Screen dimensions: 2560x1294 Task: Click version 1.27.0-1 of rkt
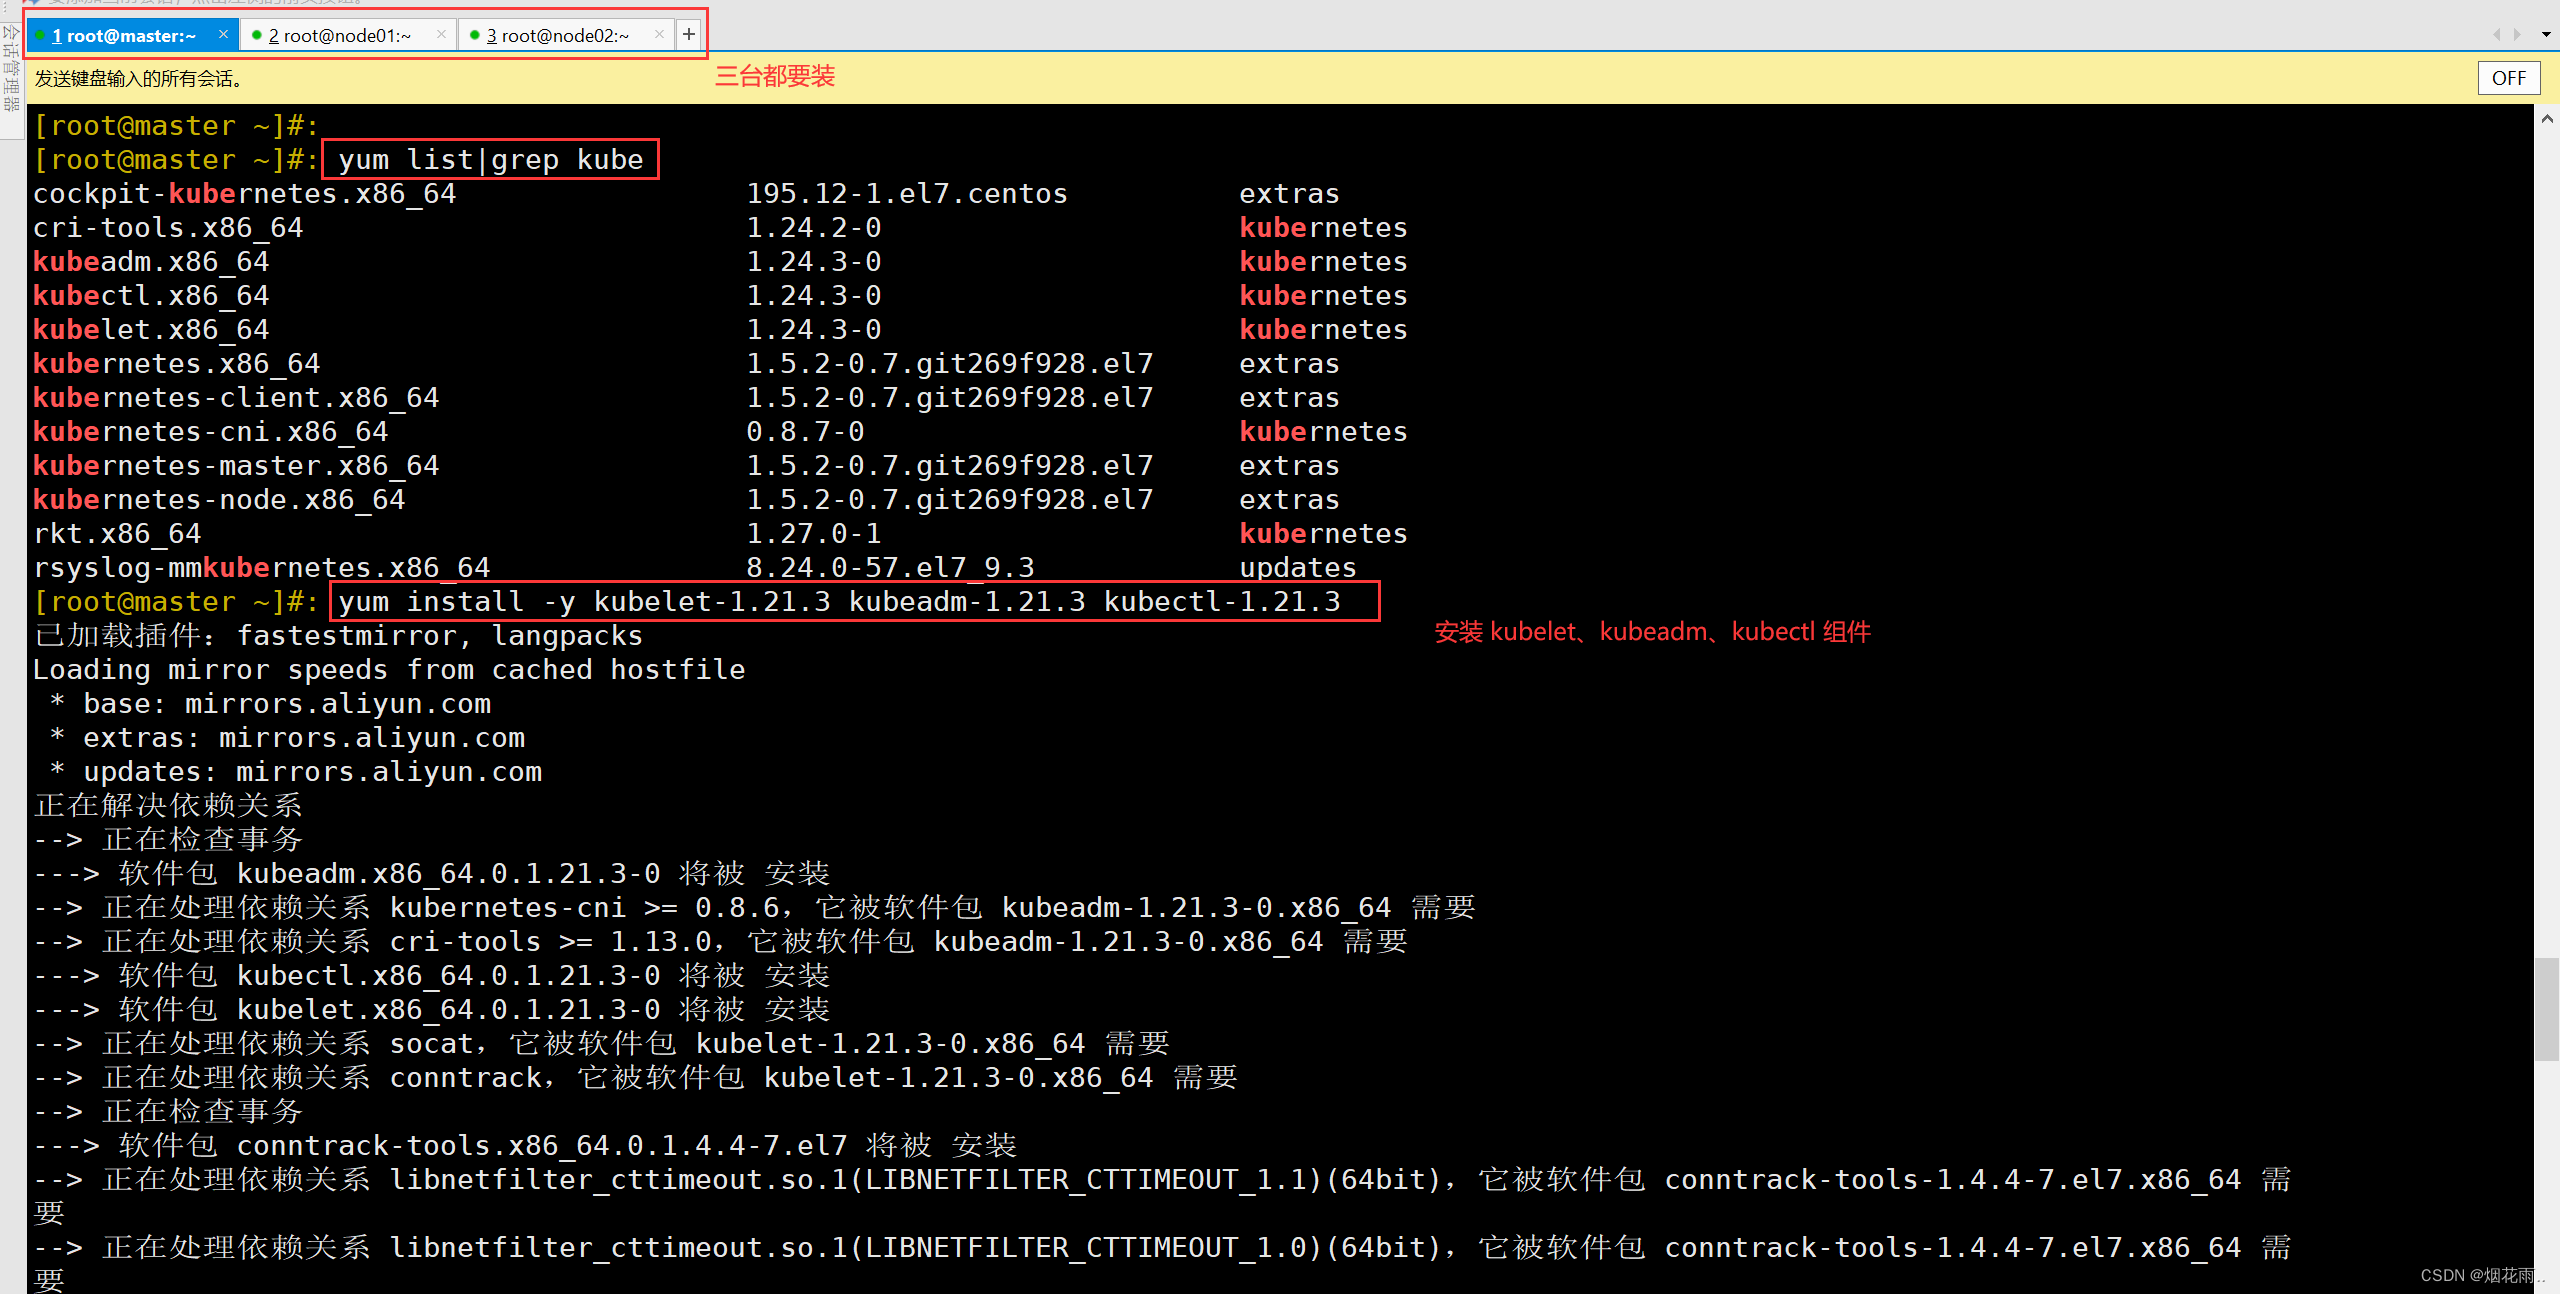click(814, 534)
